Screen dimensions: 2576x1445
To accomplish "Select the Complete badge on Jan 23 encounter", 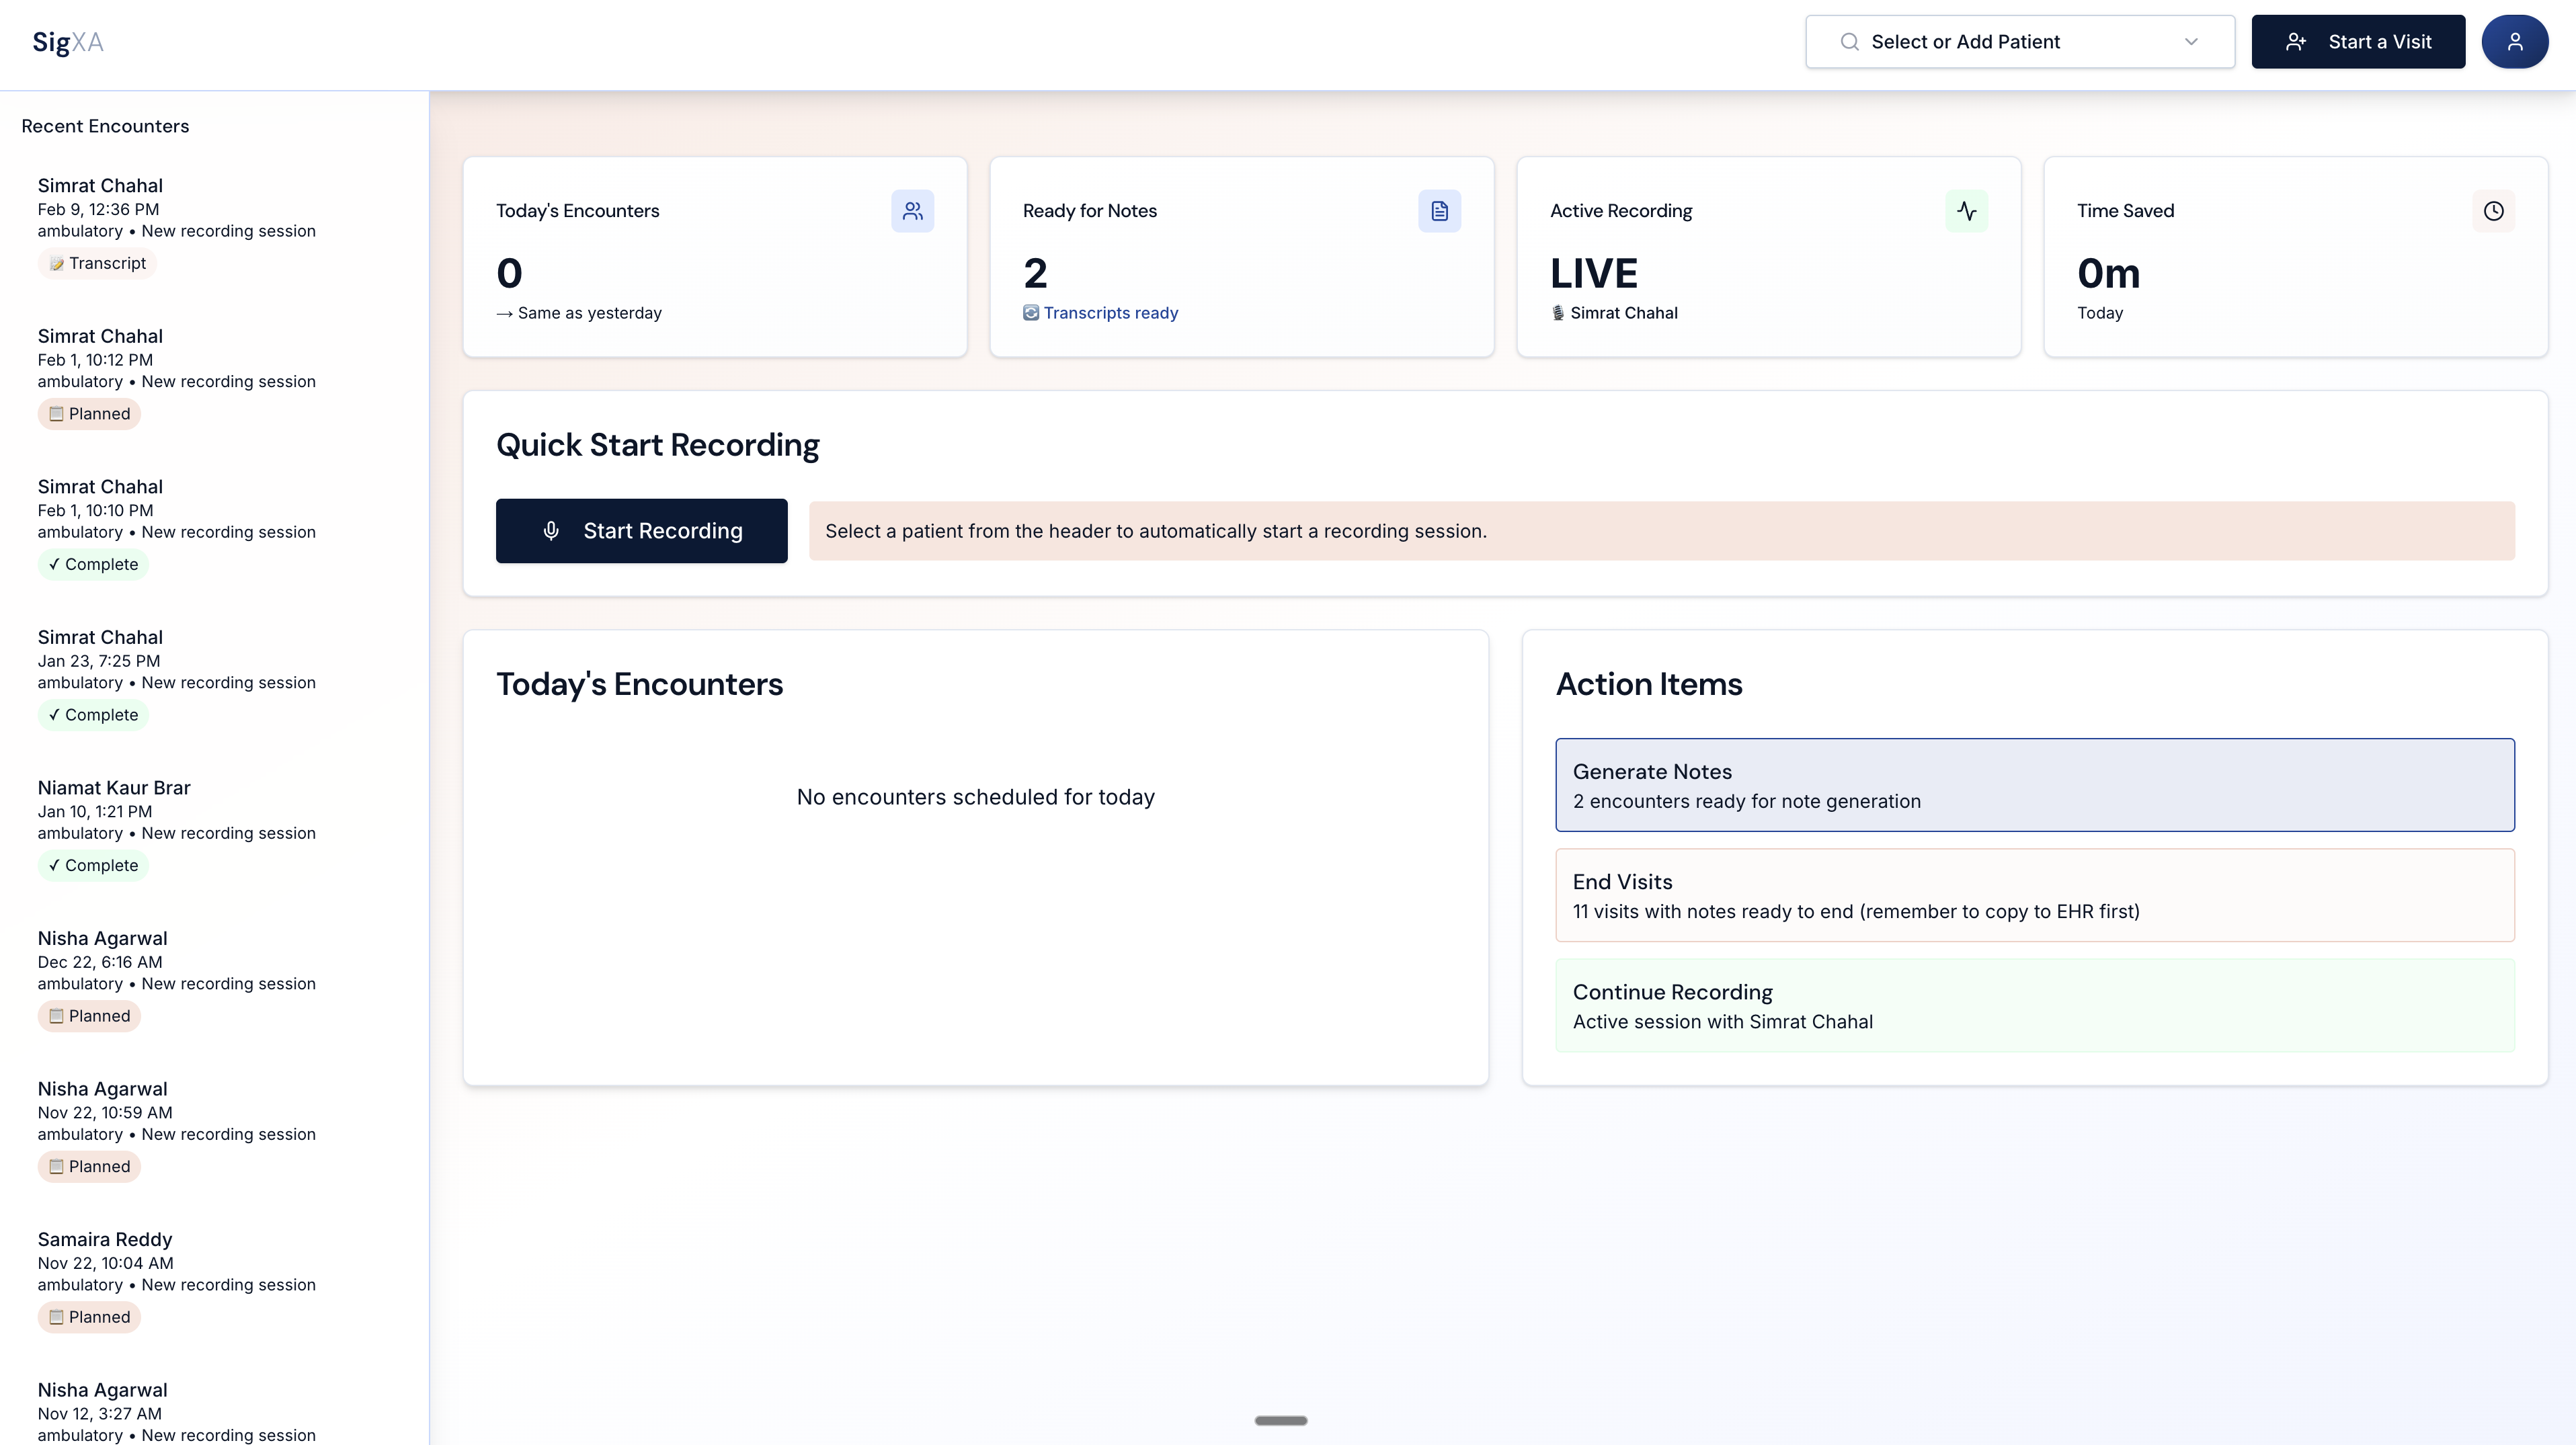I will point(93,714).
